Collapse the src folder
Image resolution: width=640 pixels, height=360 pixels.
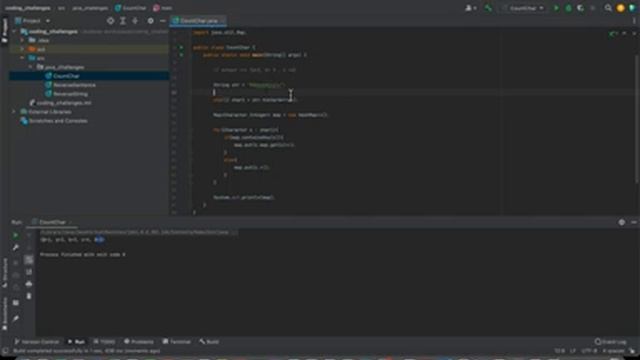point(22,58)
